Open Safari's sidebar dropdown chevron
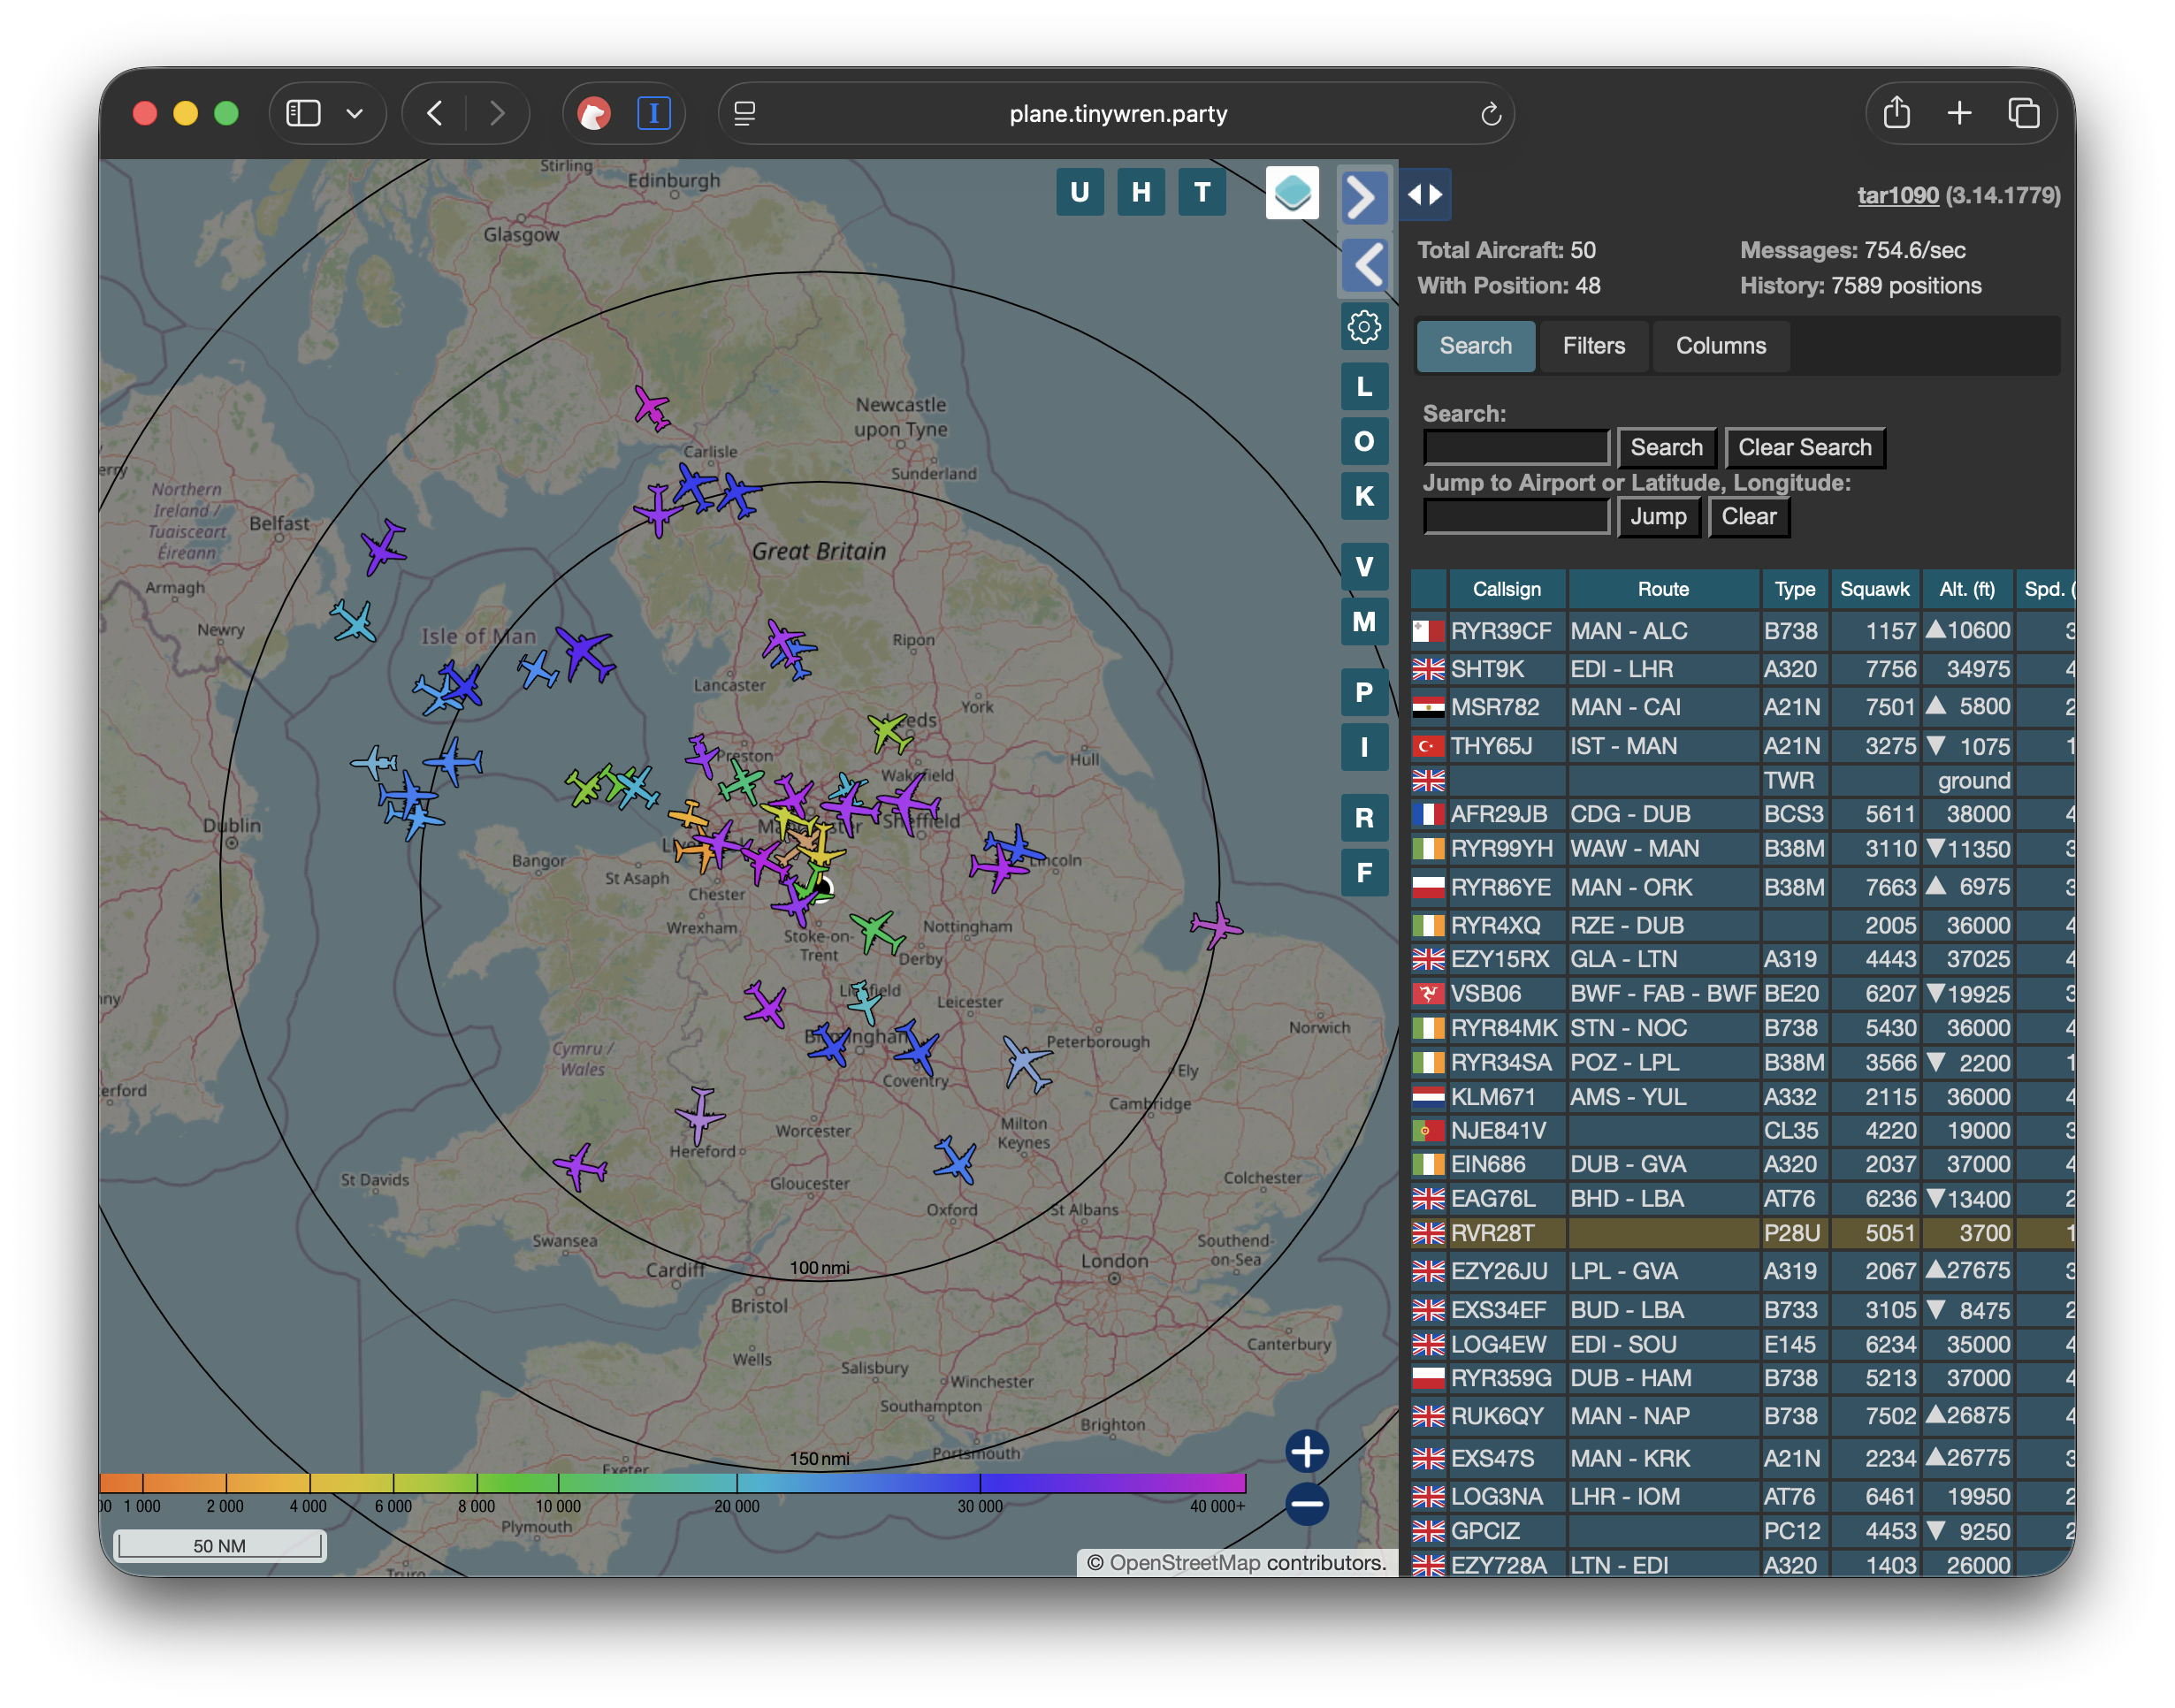2175x1708 pixels. [355, 113]
